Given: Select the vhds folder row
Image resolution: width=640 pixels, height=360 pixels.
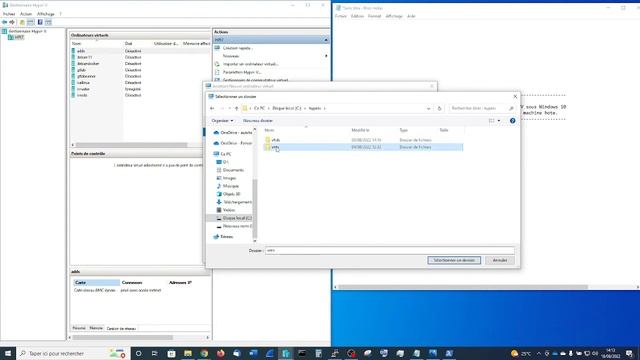Looking at the screenshot, I should [363, 140].
